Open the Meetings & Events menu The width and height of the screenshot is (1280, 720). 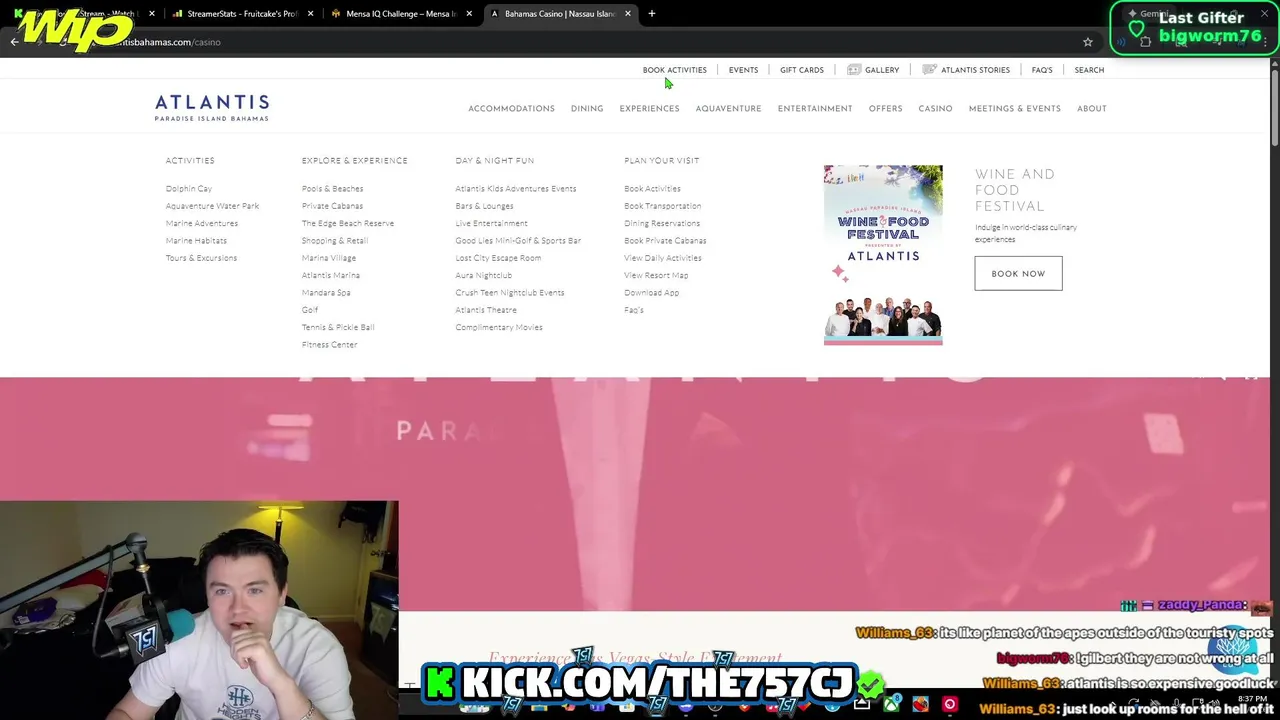[1014, 109]
